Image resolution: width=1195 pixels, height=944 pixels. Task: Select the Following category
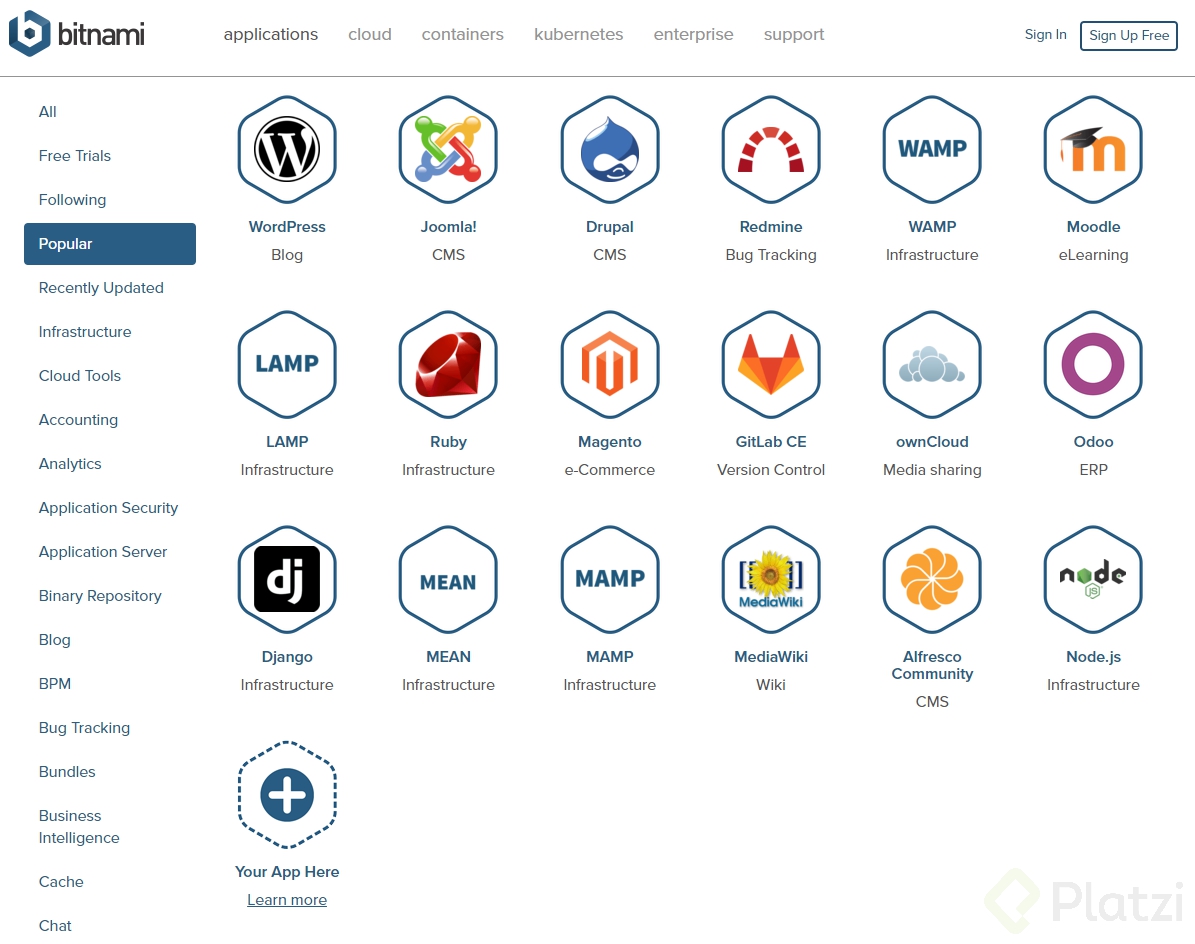[72, 200]
